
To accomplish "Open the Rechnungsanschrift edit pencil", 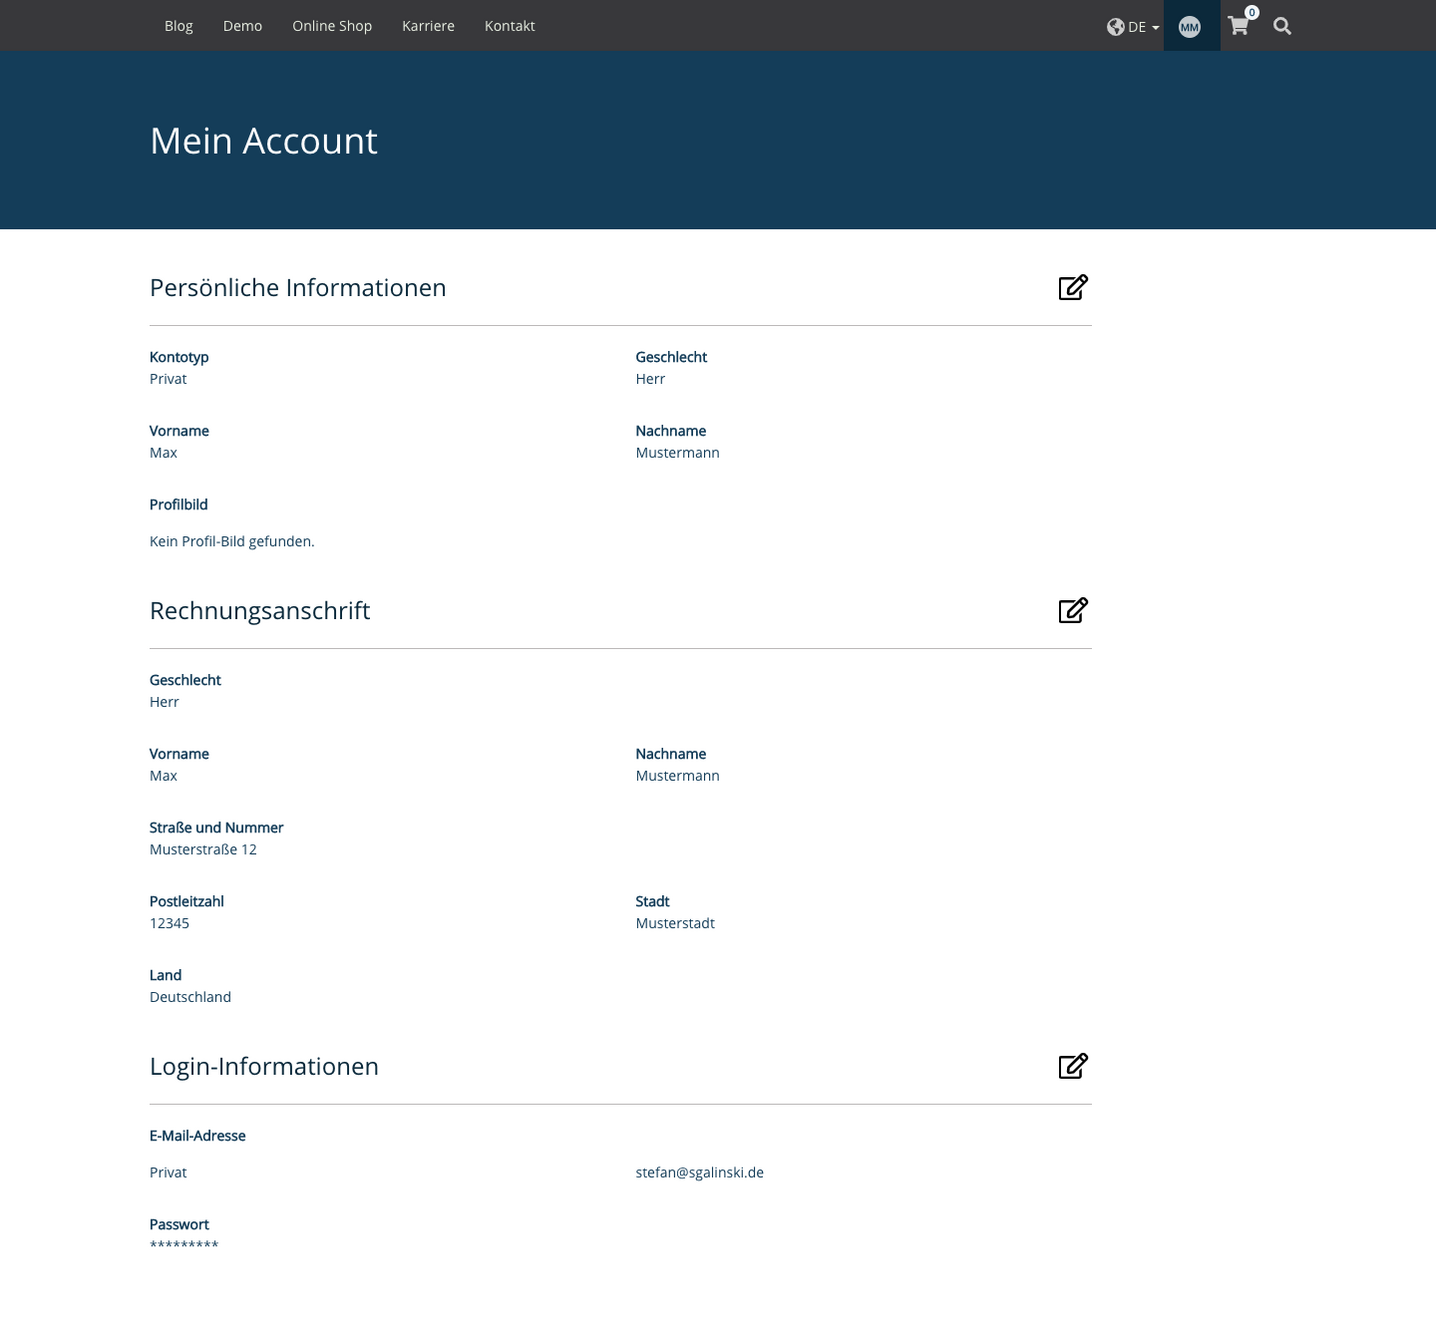I will tap(1072, 610).
